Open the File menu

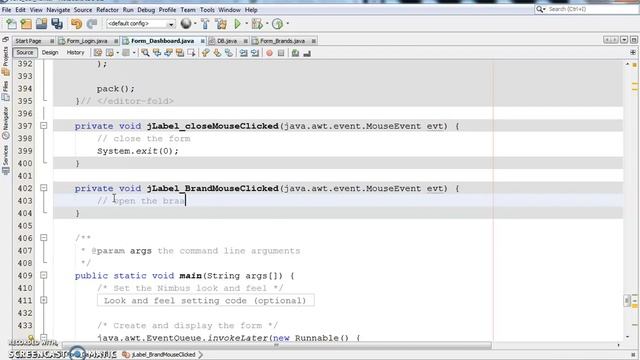[x=7, y=9]
